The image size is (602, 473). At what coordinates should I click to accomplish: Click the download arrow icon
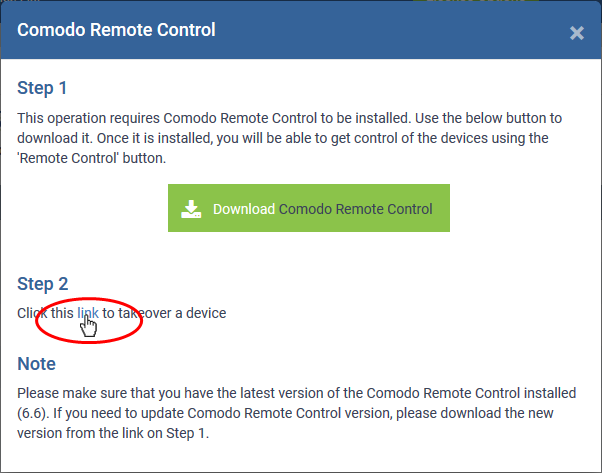(191, 209)
